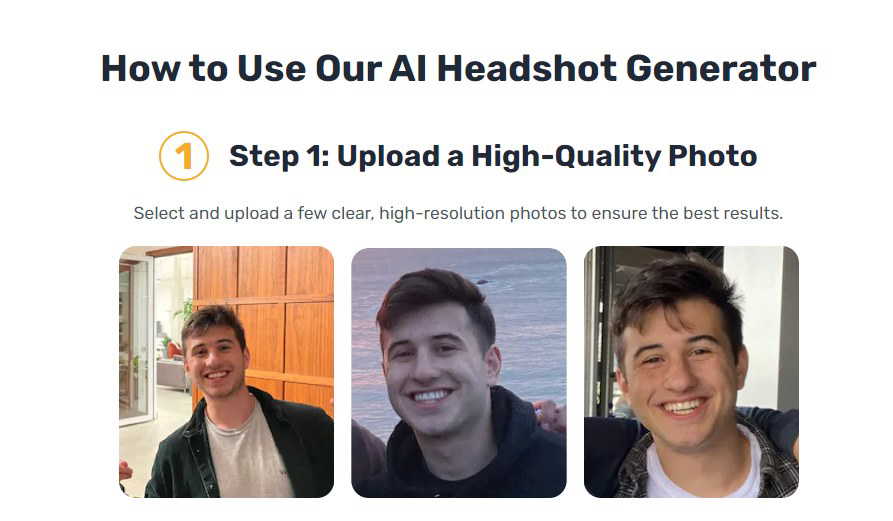Choose the photo with the plaid shirt
This screenshot has width=893, height=521.
(x=691, y=371)
